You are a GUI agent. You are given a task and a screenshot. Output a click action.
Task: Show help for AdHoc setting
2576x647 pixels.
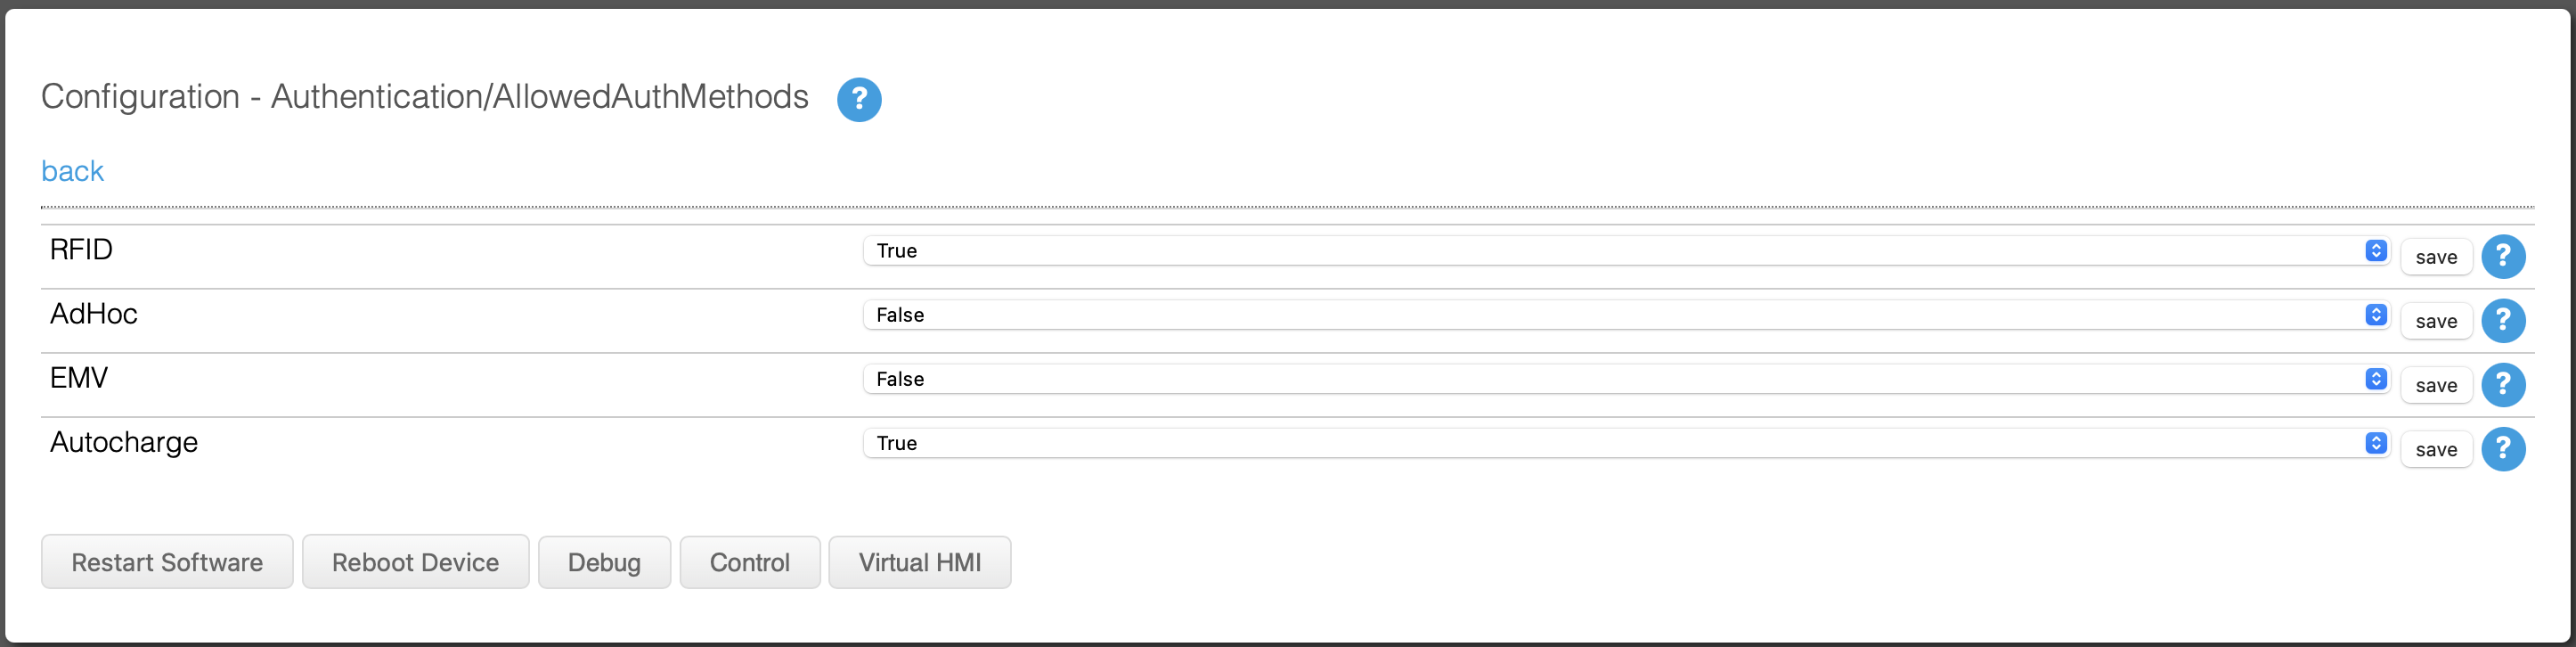pos(2503,321)
